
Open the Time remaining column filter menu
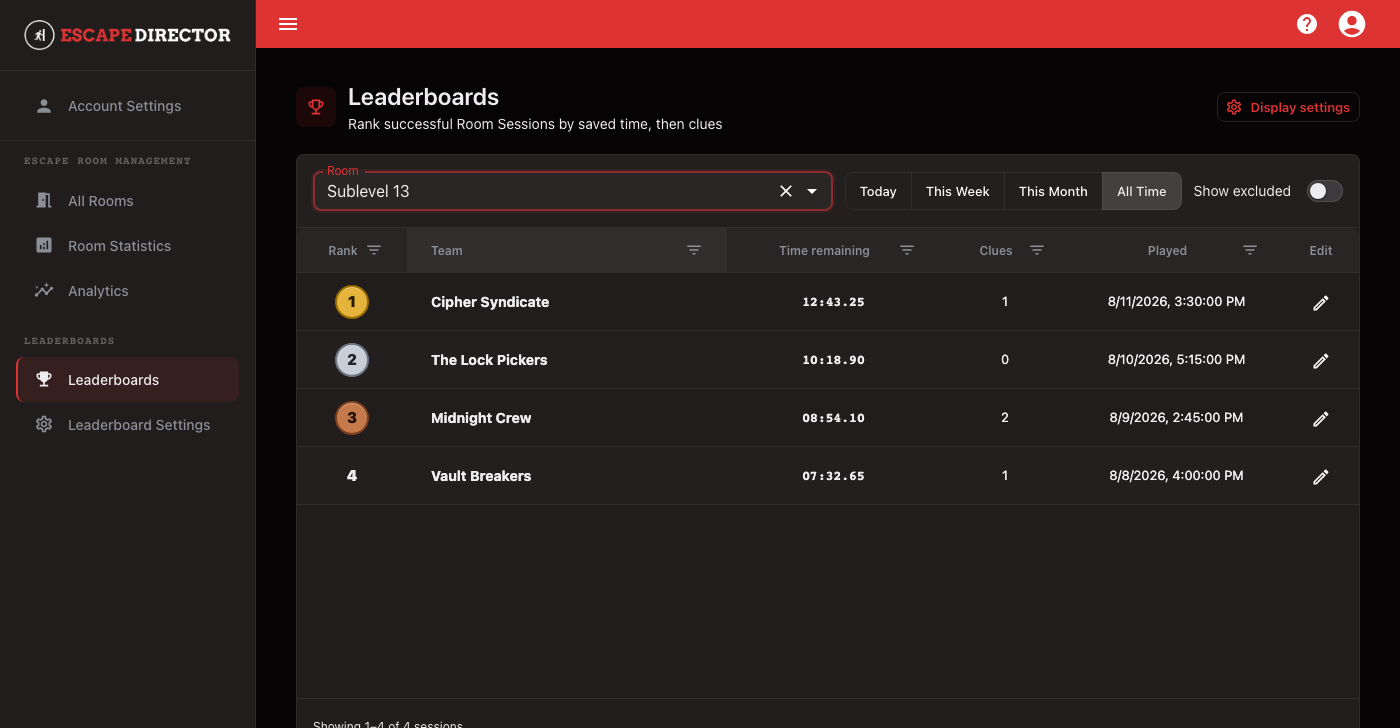907,250
